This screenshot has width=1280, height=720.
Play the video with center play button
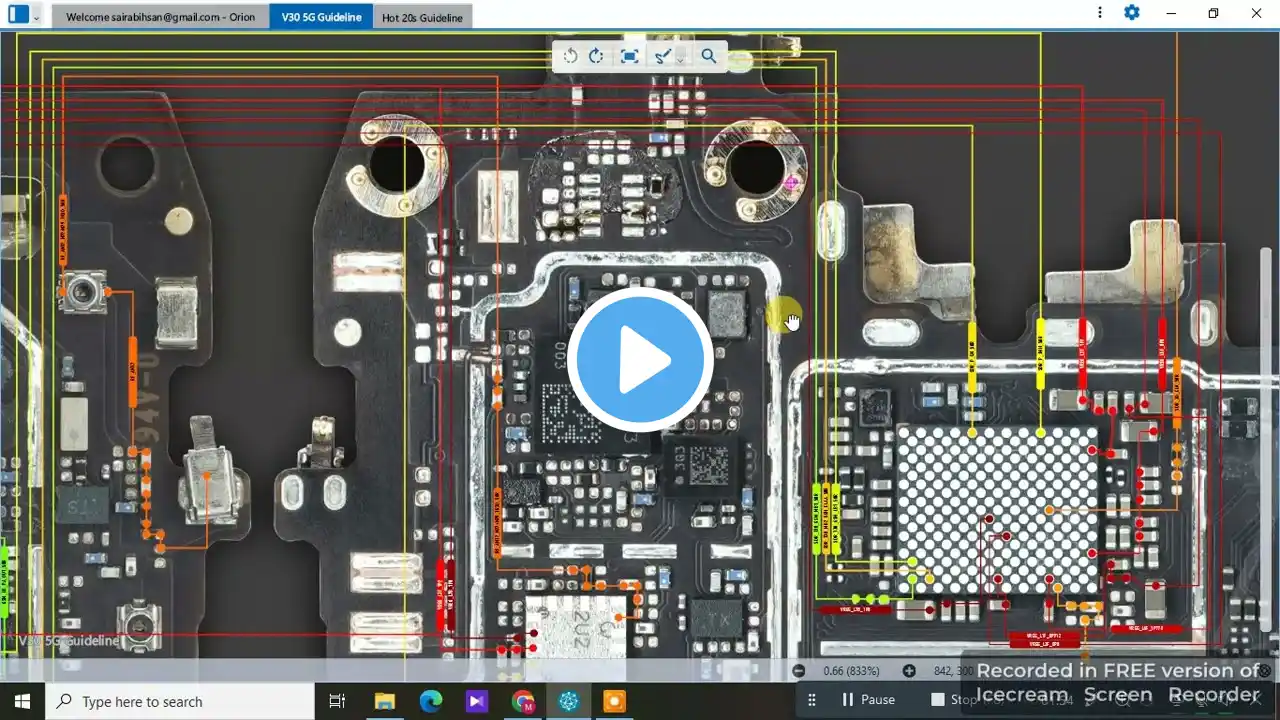coord(640,360)
